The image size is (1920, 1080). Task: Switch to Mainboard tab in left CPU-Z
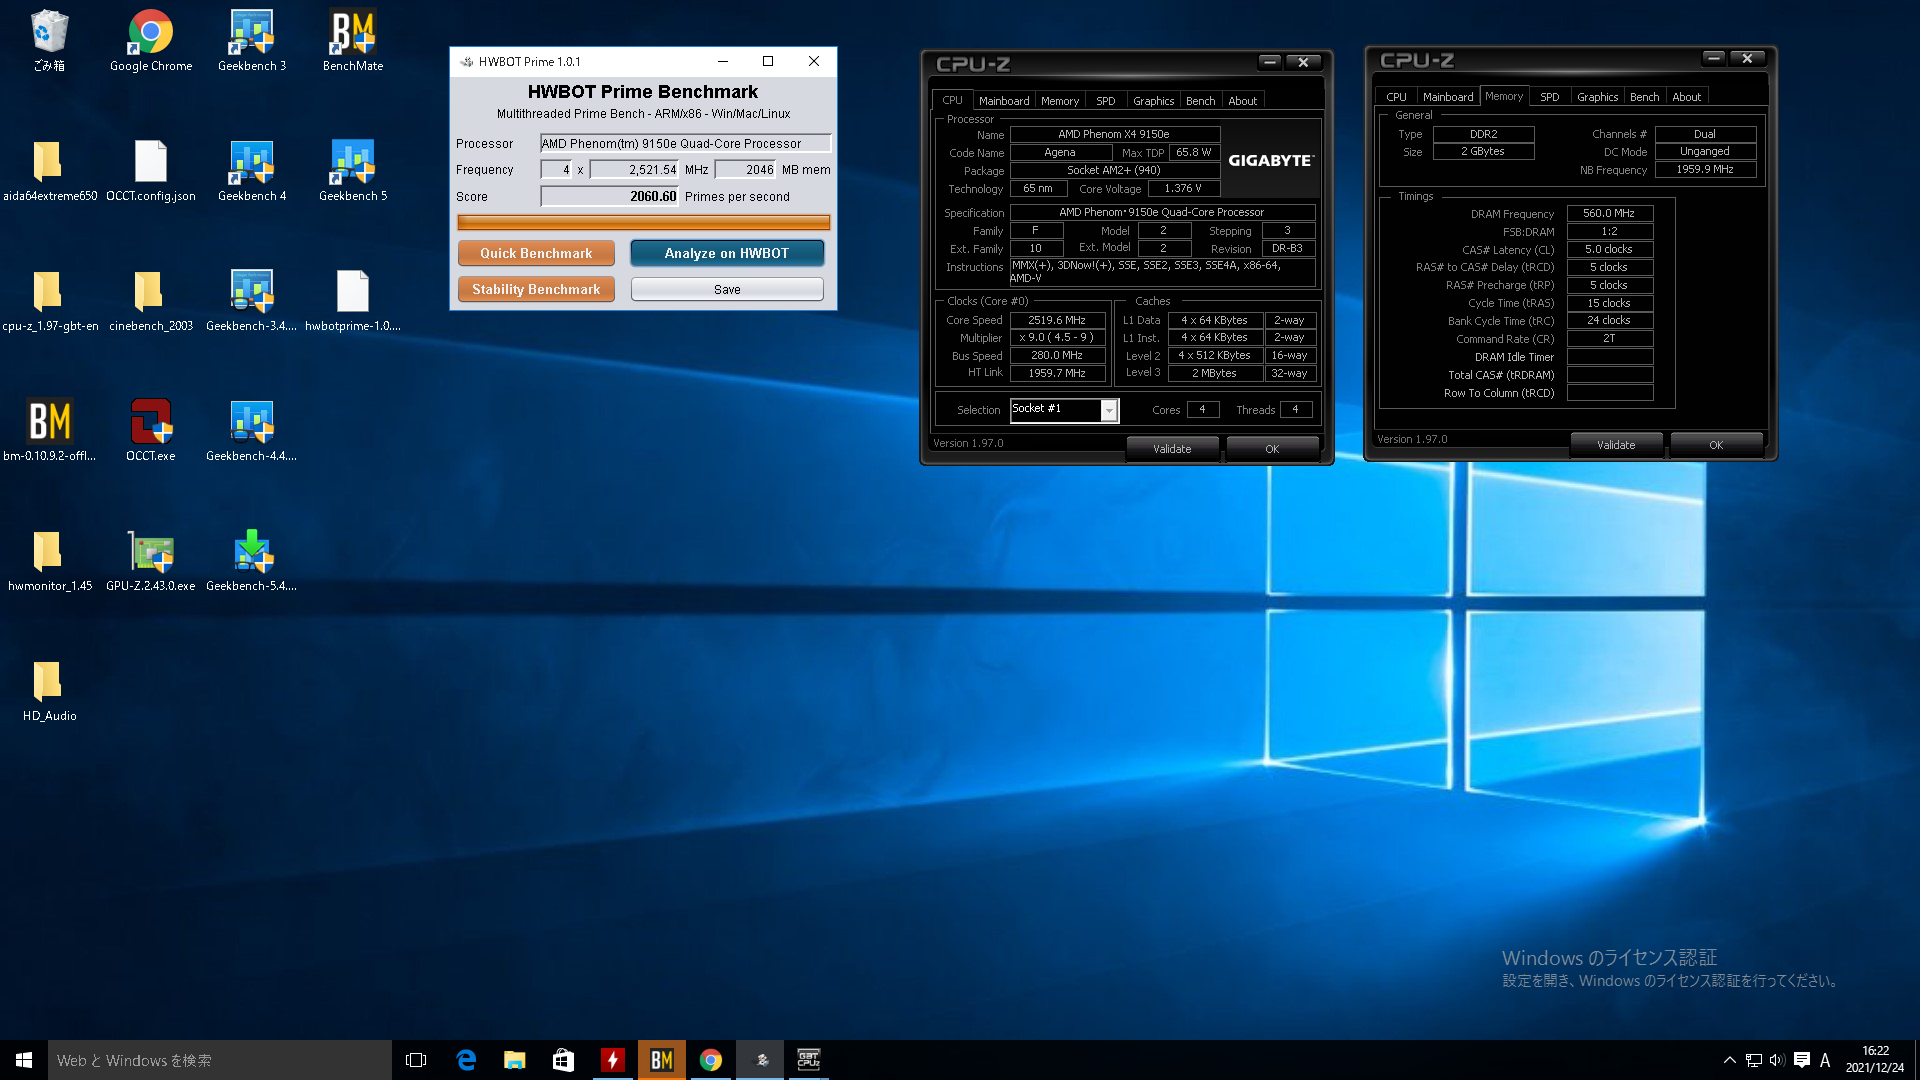click(x=1004, y=101)
